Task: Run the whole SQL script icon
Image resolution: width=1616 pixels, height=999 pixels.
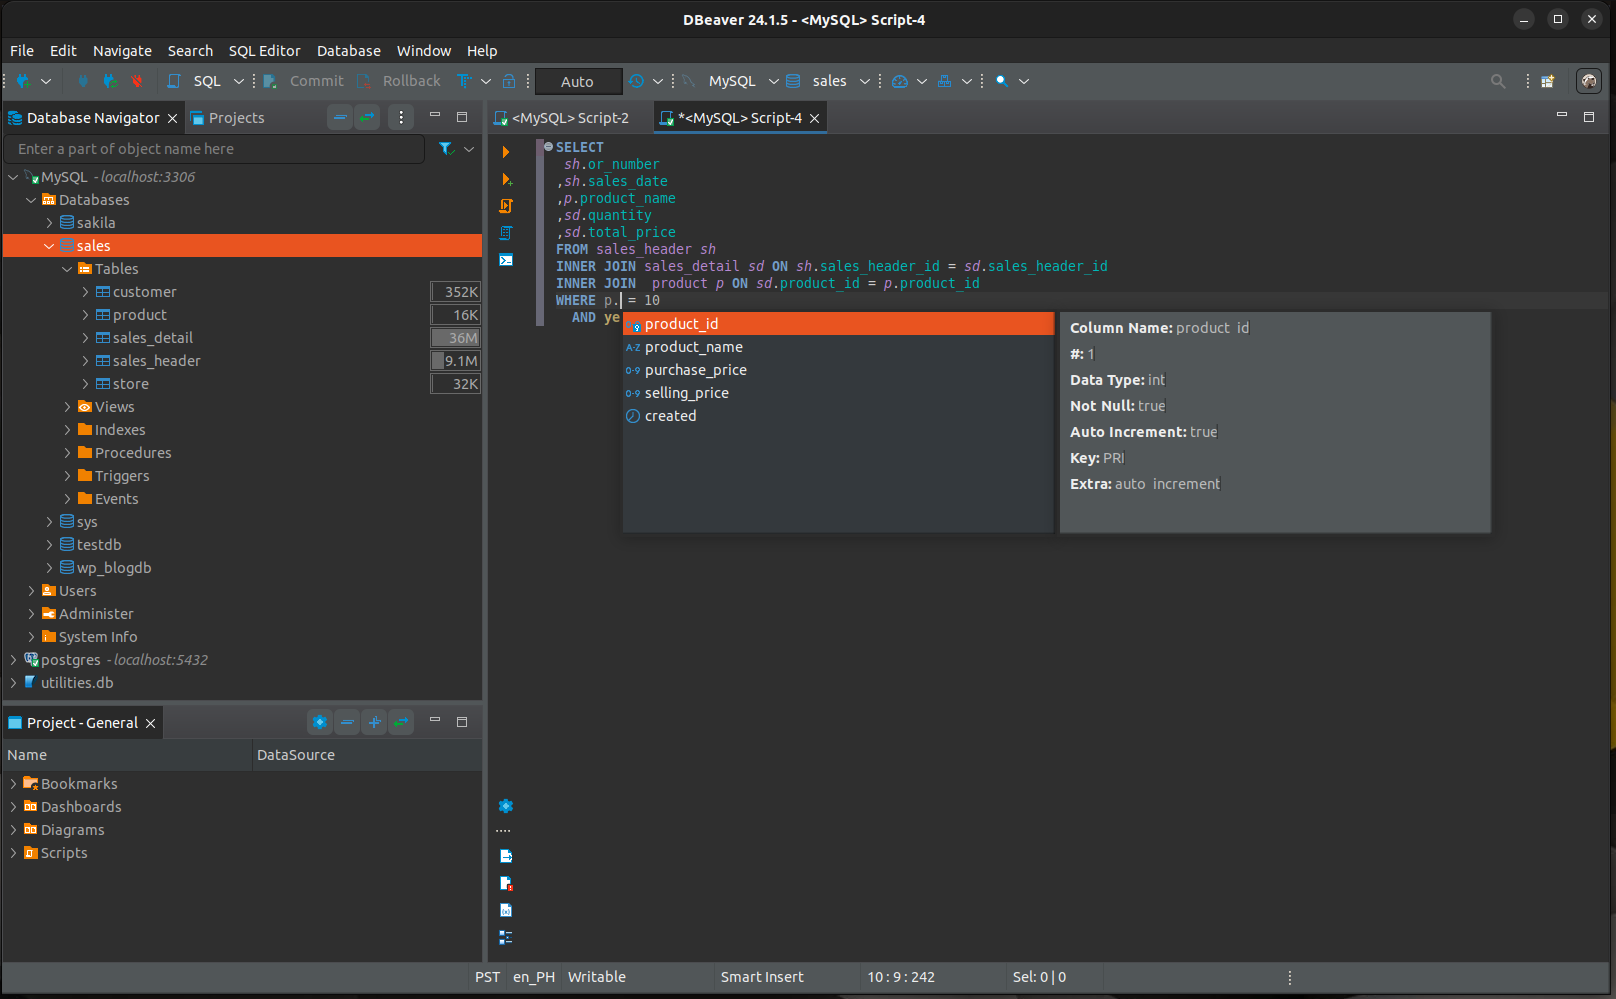Action: click(x=506, y=206)
